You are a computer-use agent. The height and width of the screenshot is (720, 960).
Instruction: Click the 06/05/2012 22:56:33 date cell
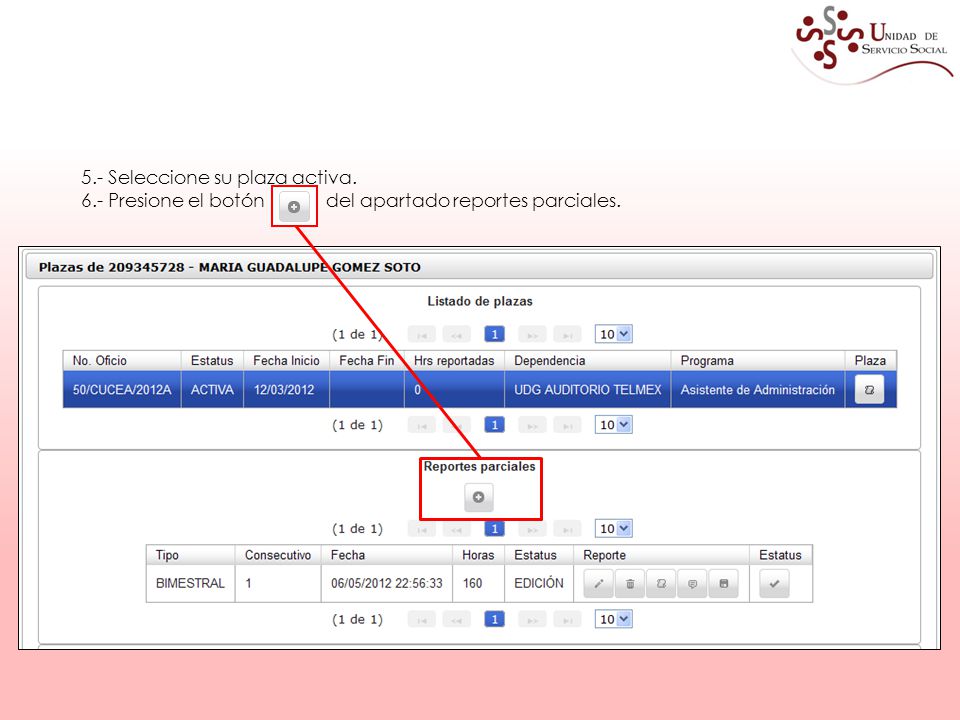coord(387,583)
